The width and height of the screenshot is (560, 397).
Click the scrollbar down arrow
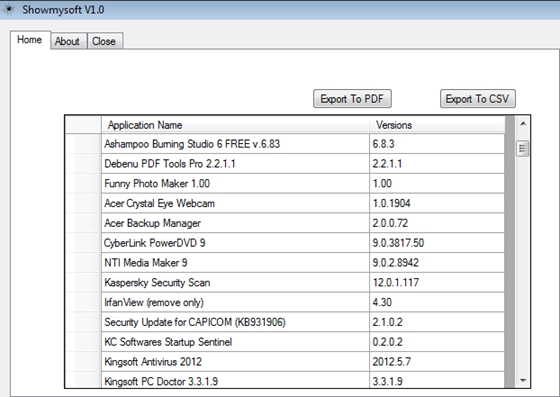pyautogui.click(x=523, y=381)
